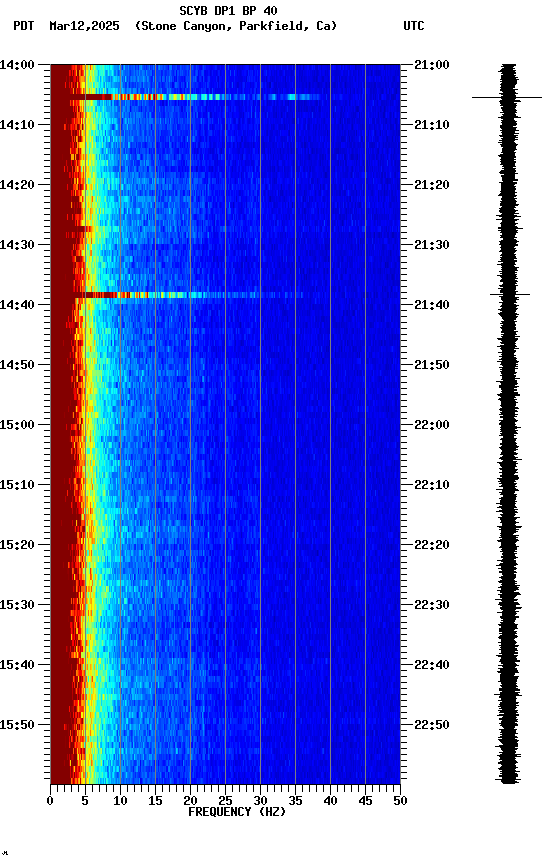
Task: Click the "21:10" UTC time label
Action: tap(432, 125)
